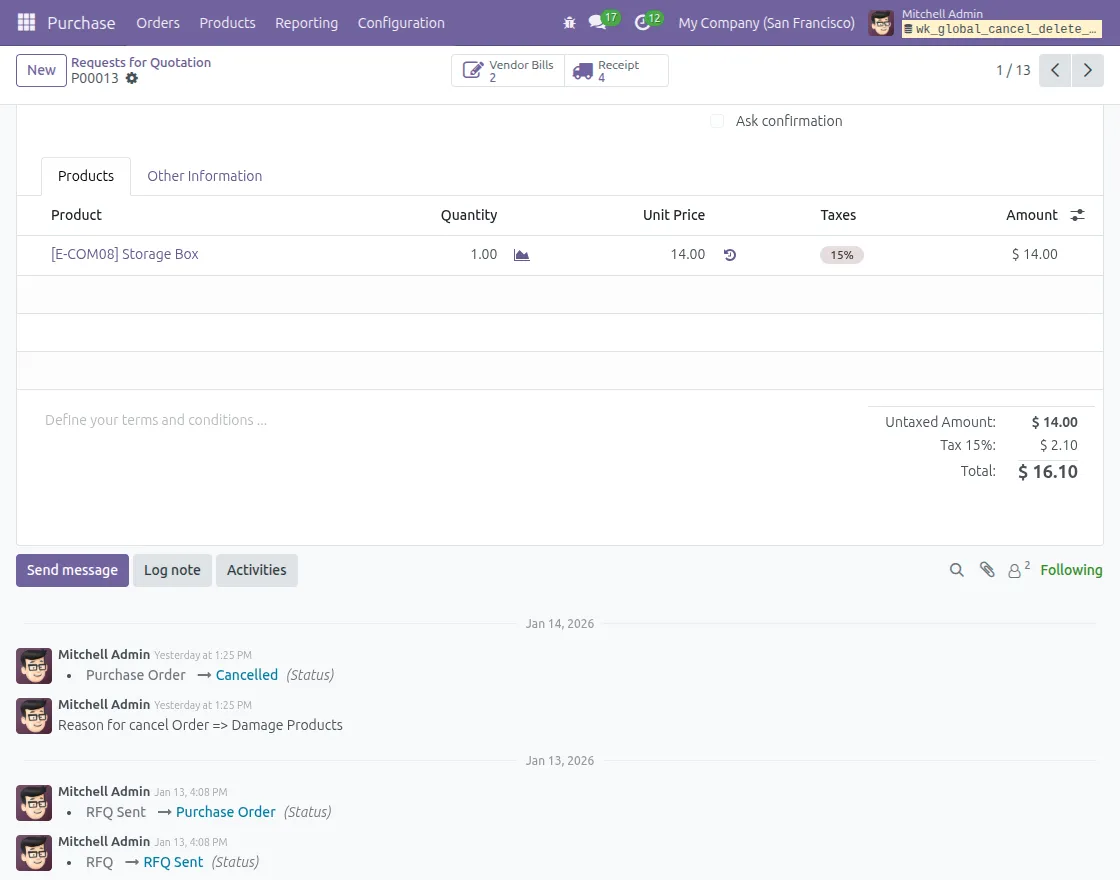Toggle the Following subscription button
Viewport: 1120px width, 880px height.
[1071, 570]
